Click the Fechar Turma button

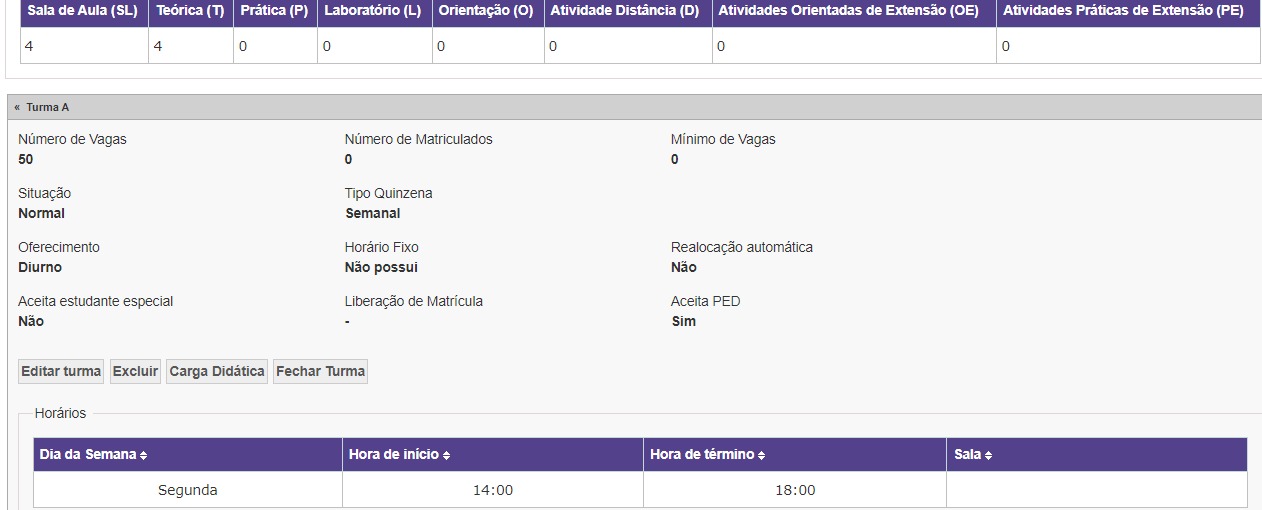pos(321,371)
